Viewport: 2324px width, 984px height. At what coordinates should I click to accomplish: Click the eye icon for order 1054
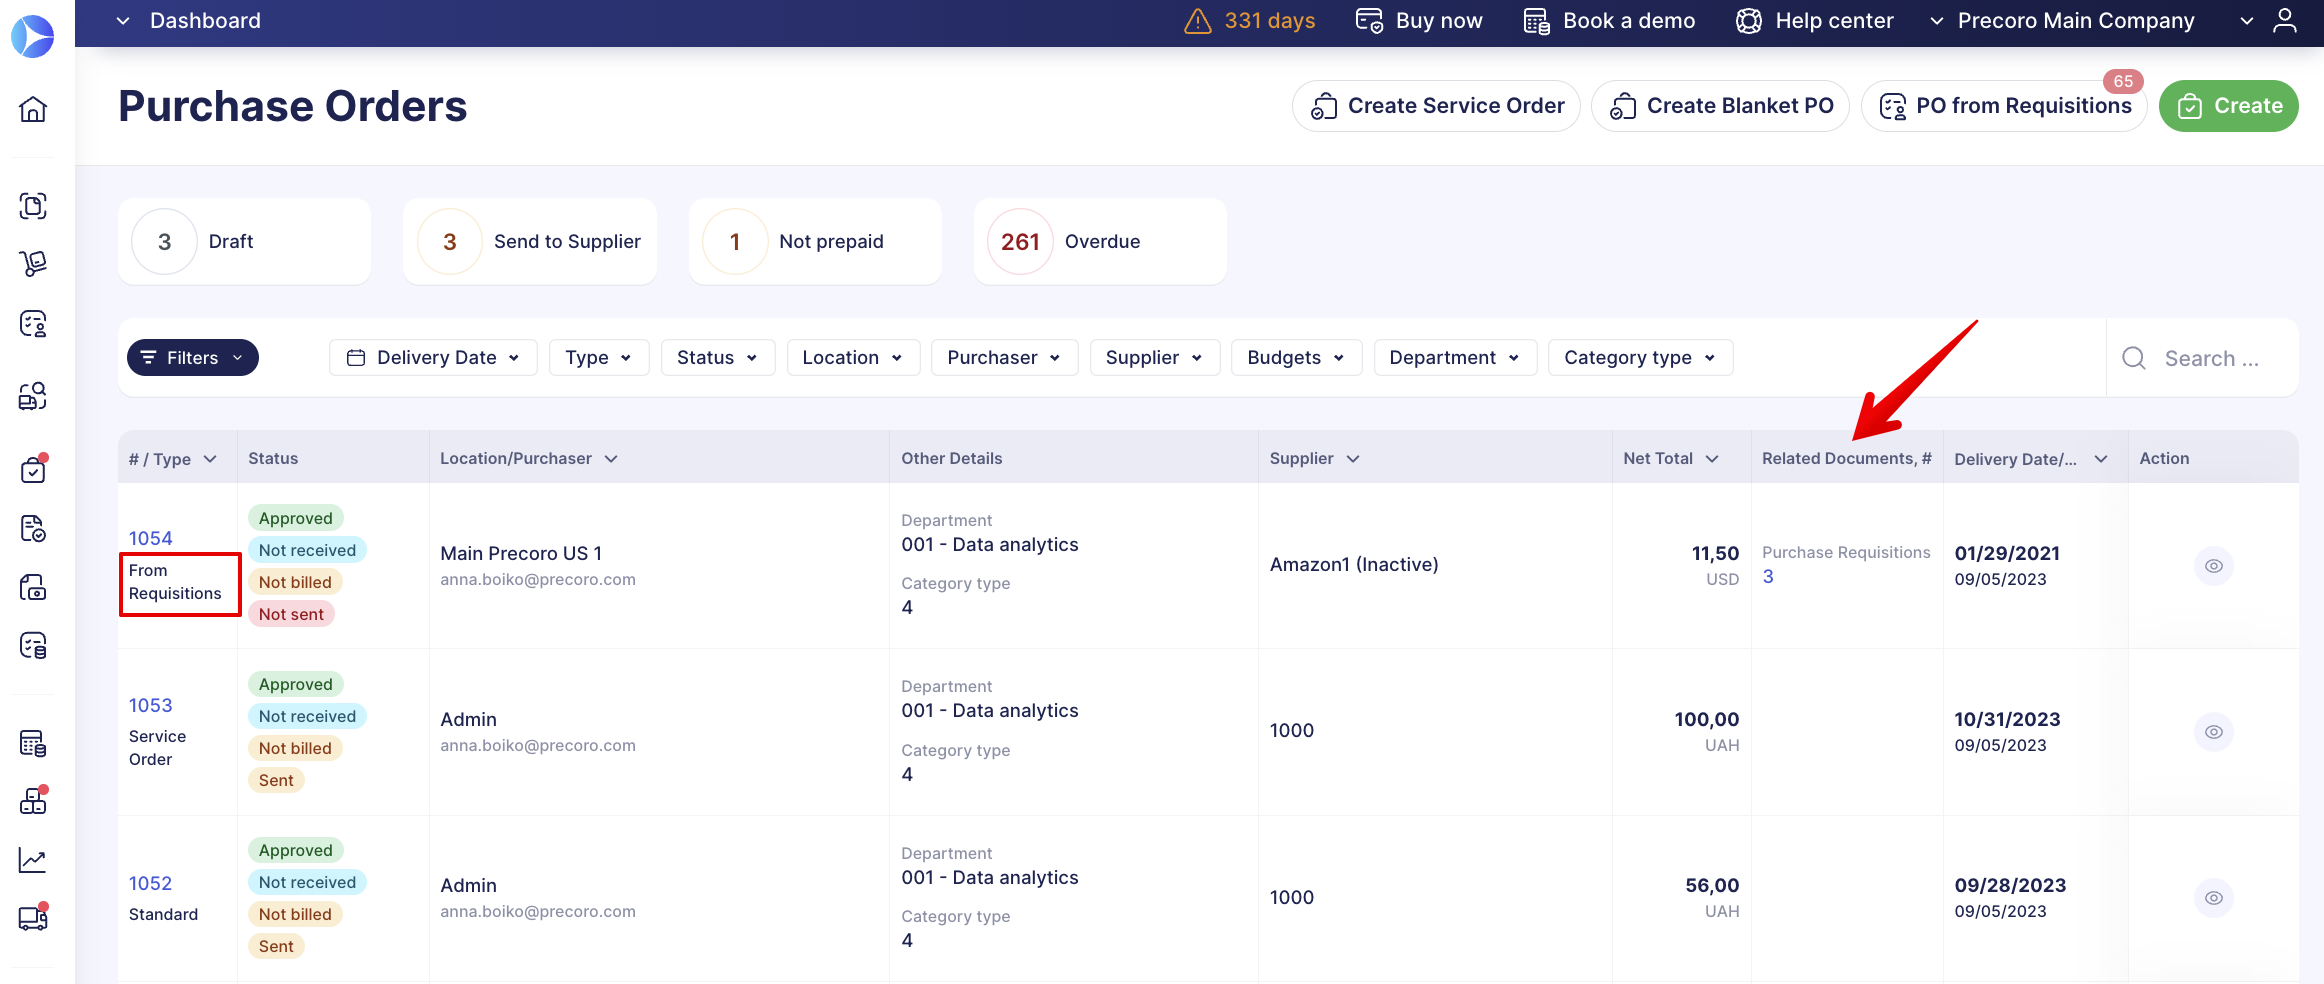pos(2214,565)
